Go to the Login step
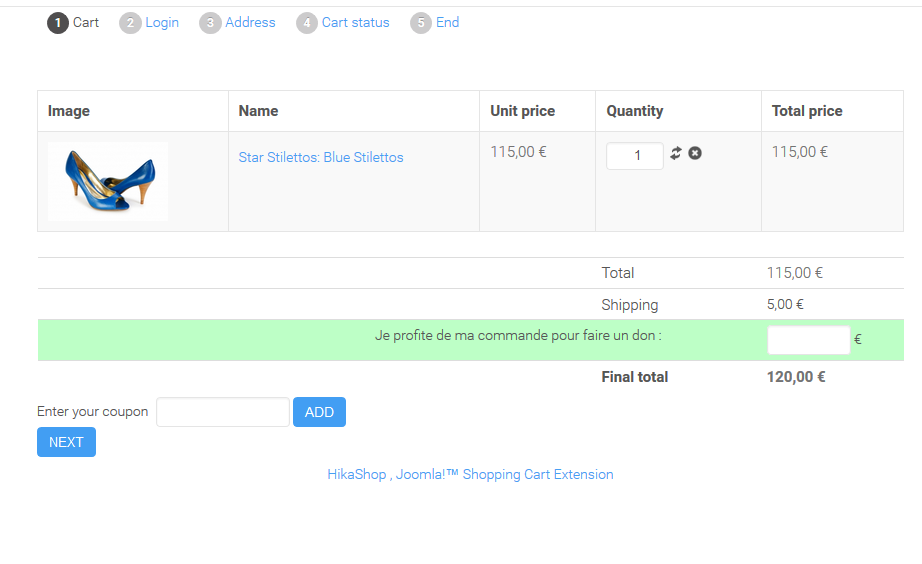 [x=162, y=22]
